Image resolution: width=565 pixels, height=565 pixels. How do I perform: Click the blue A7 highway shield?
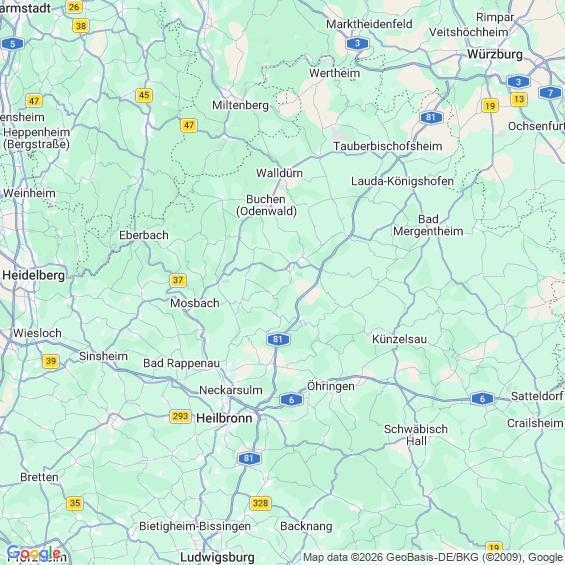tap(550, 93)
